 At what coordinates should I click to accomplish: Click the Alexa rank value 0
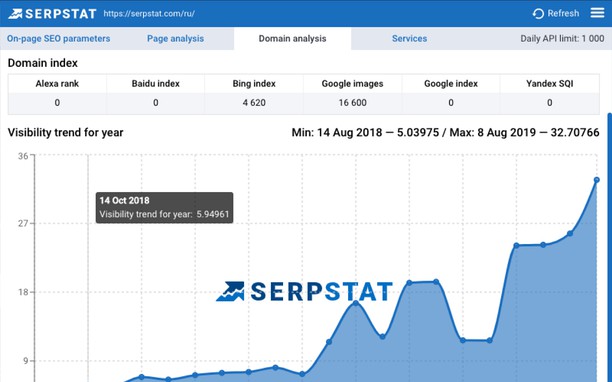point(57,103)
